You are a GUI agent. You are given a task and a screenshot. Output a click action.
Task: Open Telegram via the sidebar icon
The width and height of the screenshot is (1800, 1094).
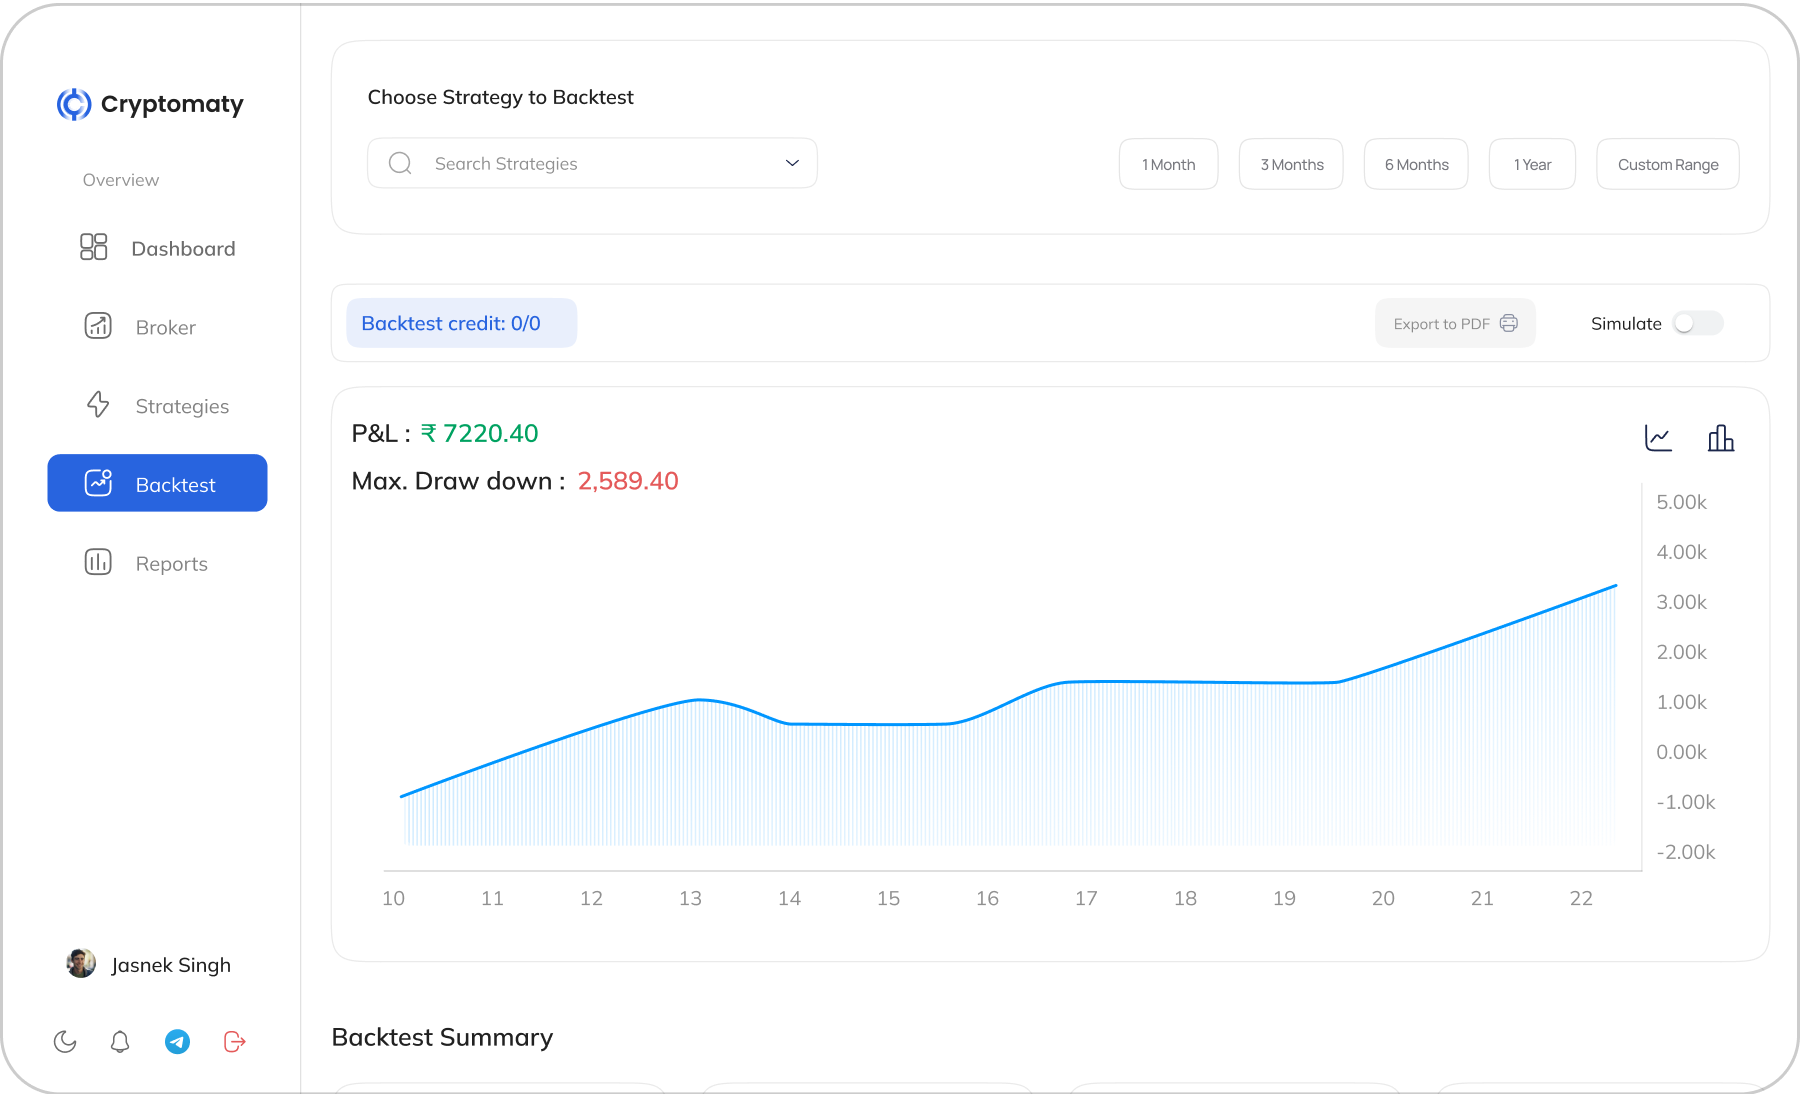point(177,1041)
